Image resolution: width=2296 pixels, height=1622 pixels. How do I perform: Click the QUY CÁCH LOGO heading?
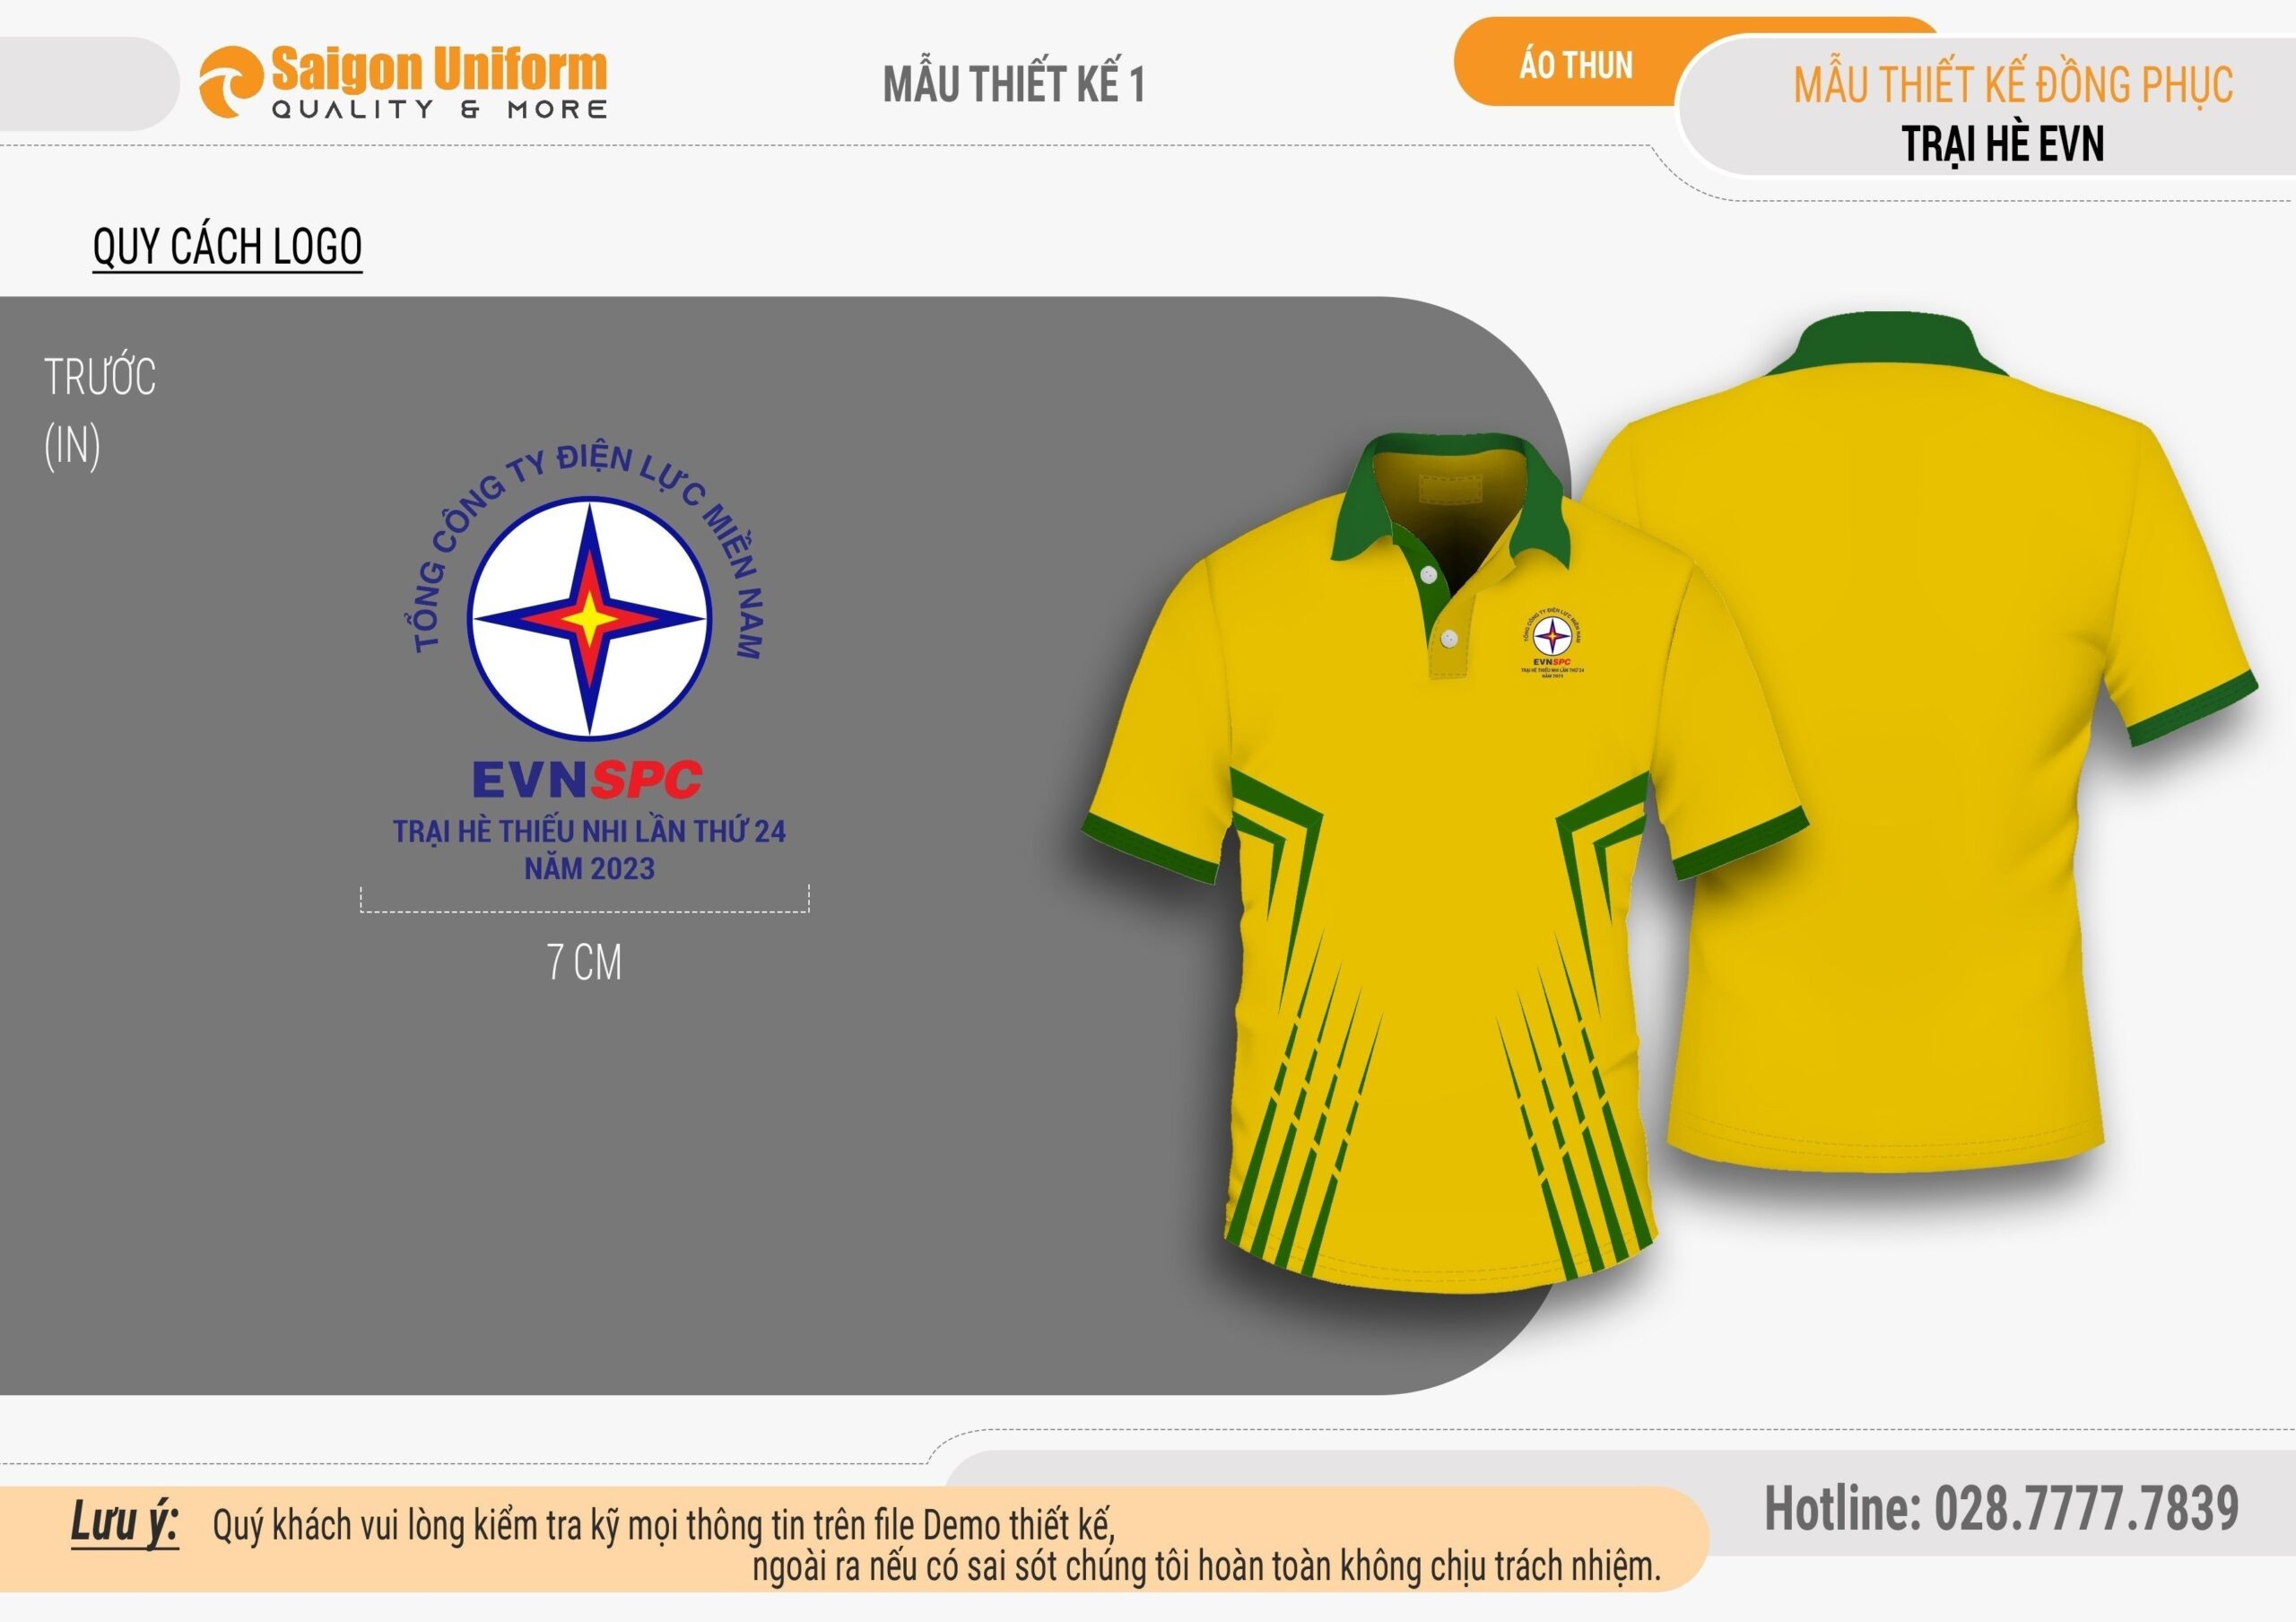(227, 247)
